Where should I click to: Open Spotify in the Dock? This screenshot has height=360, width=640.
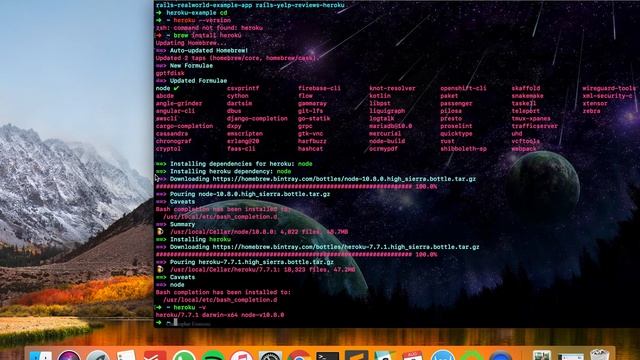pos(213,356)
